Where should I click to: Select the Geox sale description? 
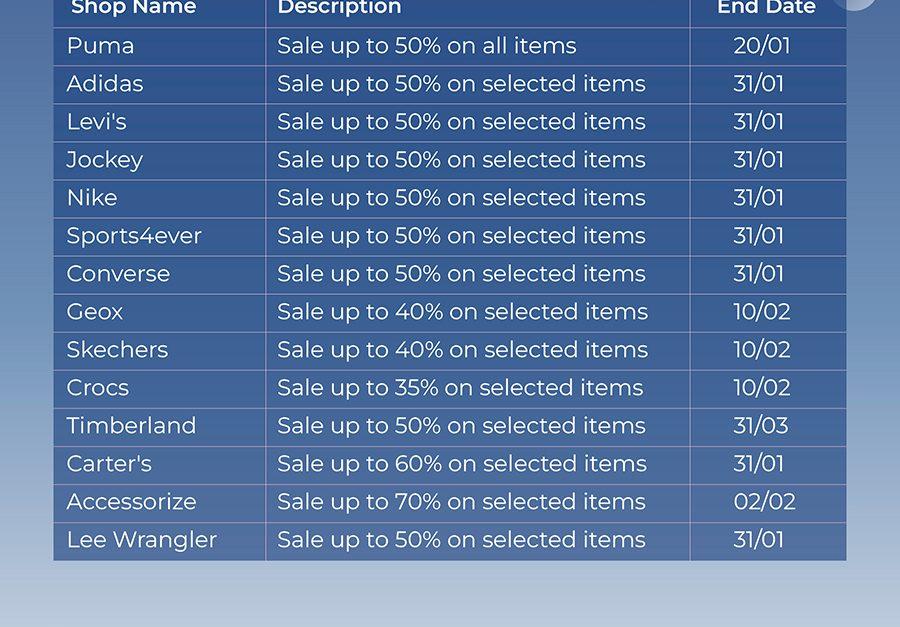tap(462, 312)
